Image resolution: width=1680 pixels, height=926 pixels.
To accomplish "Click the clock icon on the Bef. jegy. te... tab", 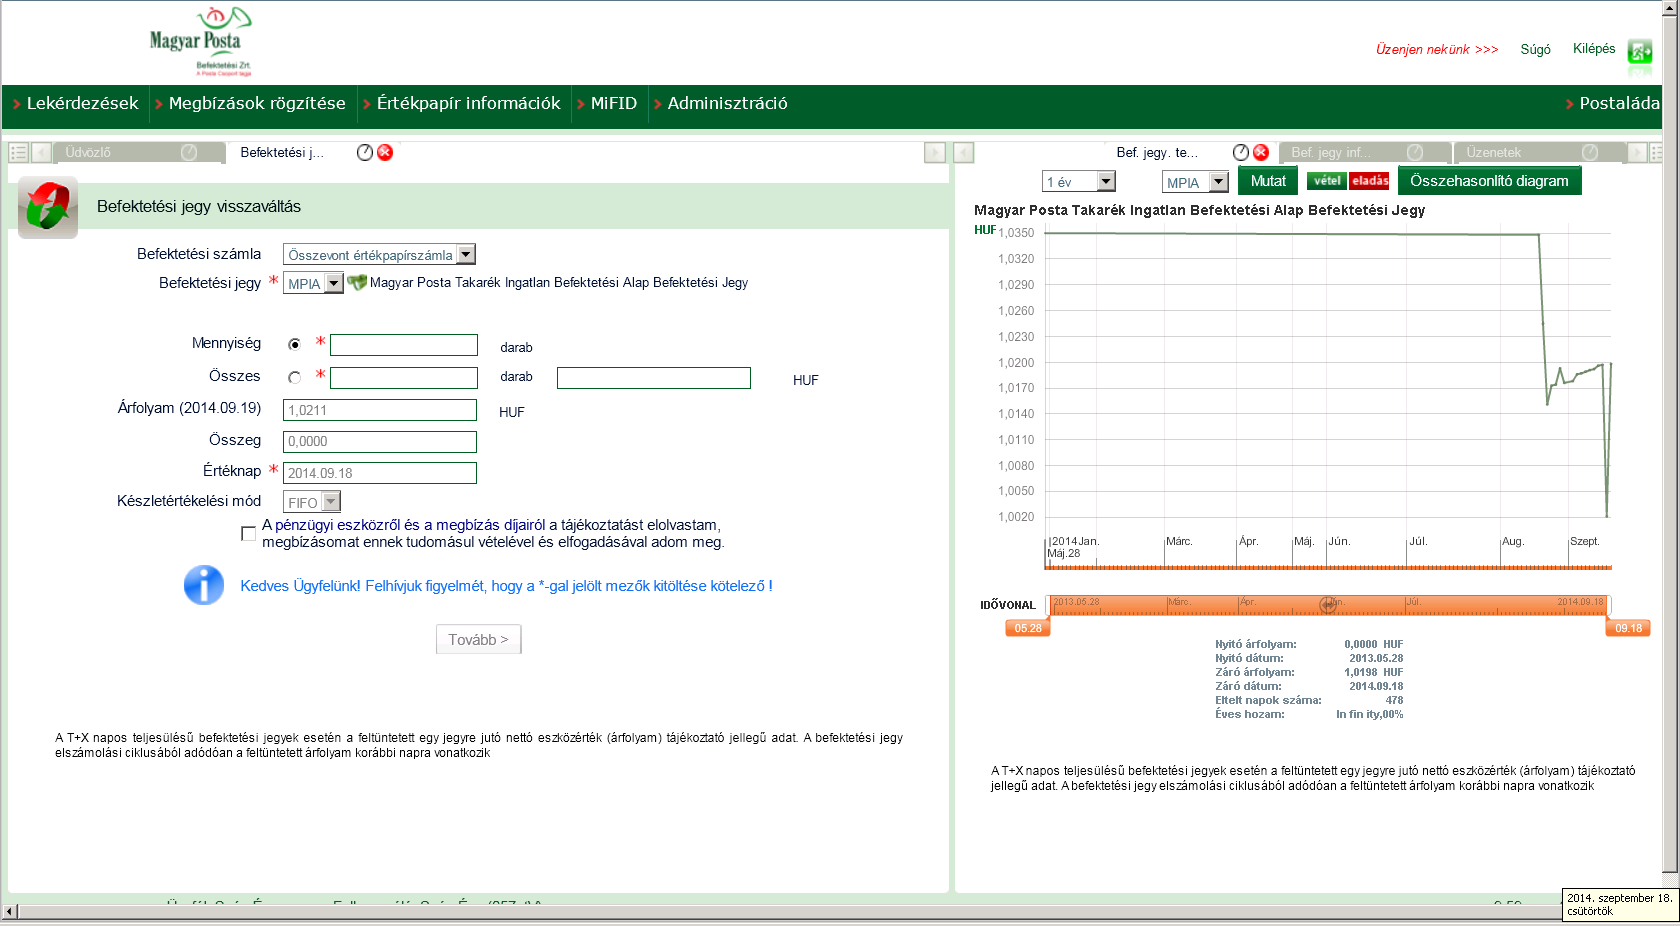I will click(x=1241, y=152).
